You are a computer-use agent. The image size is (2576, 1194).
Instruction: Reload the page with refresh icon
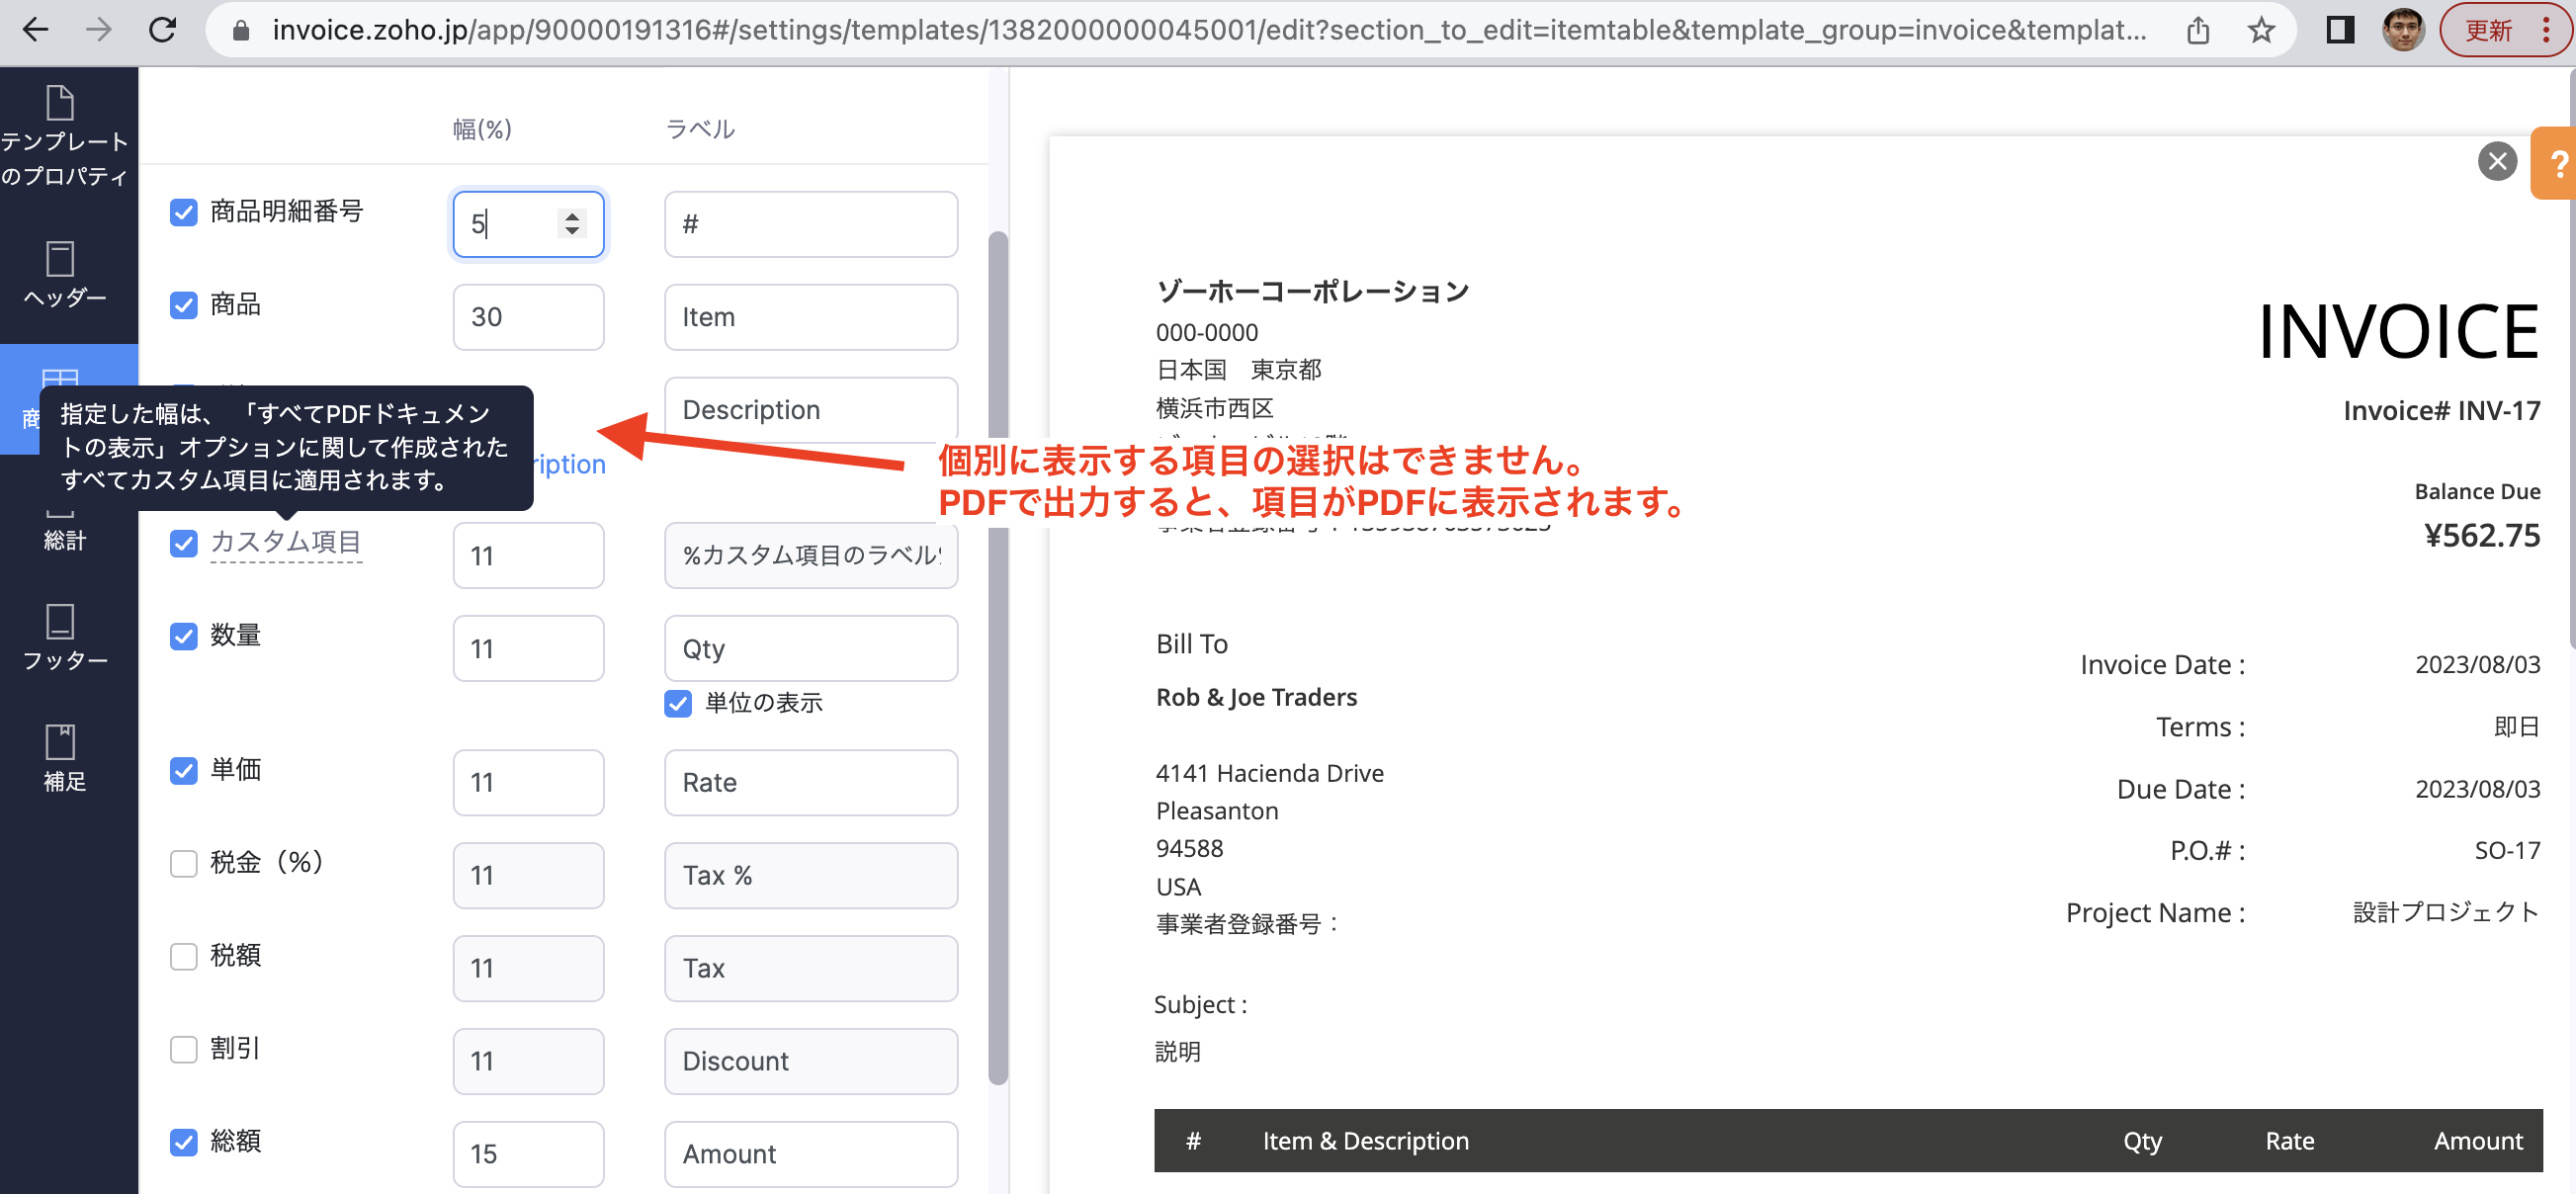[162, 30]
